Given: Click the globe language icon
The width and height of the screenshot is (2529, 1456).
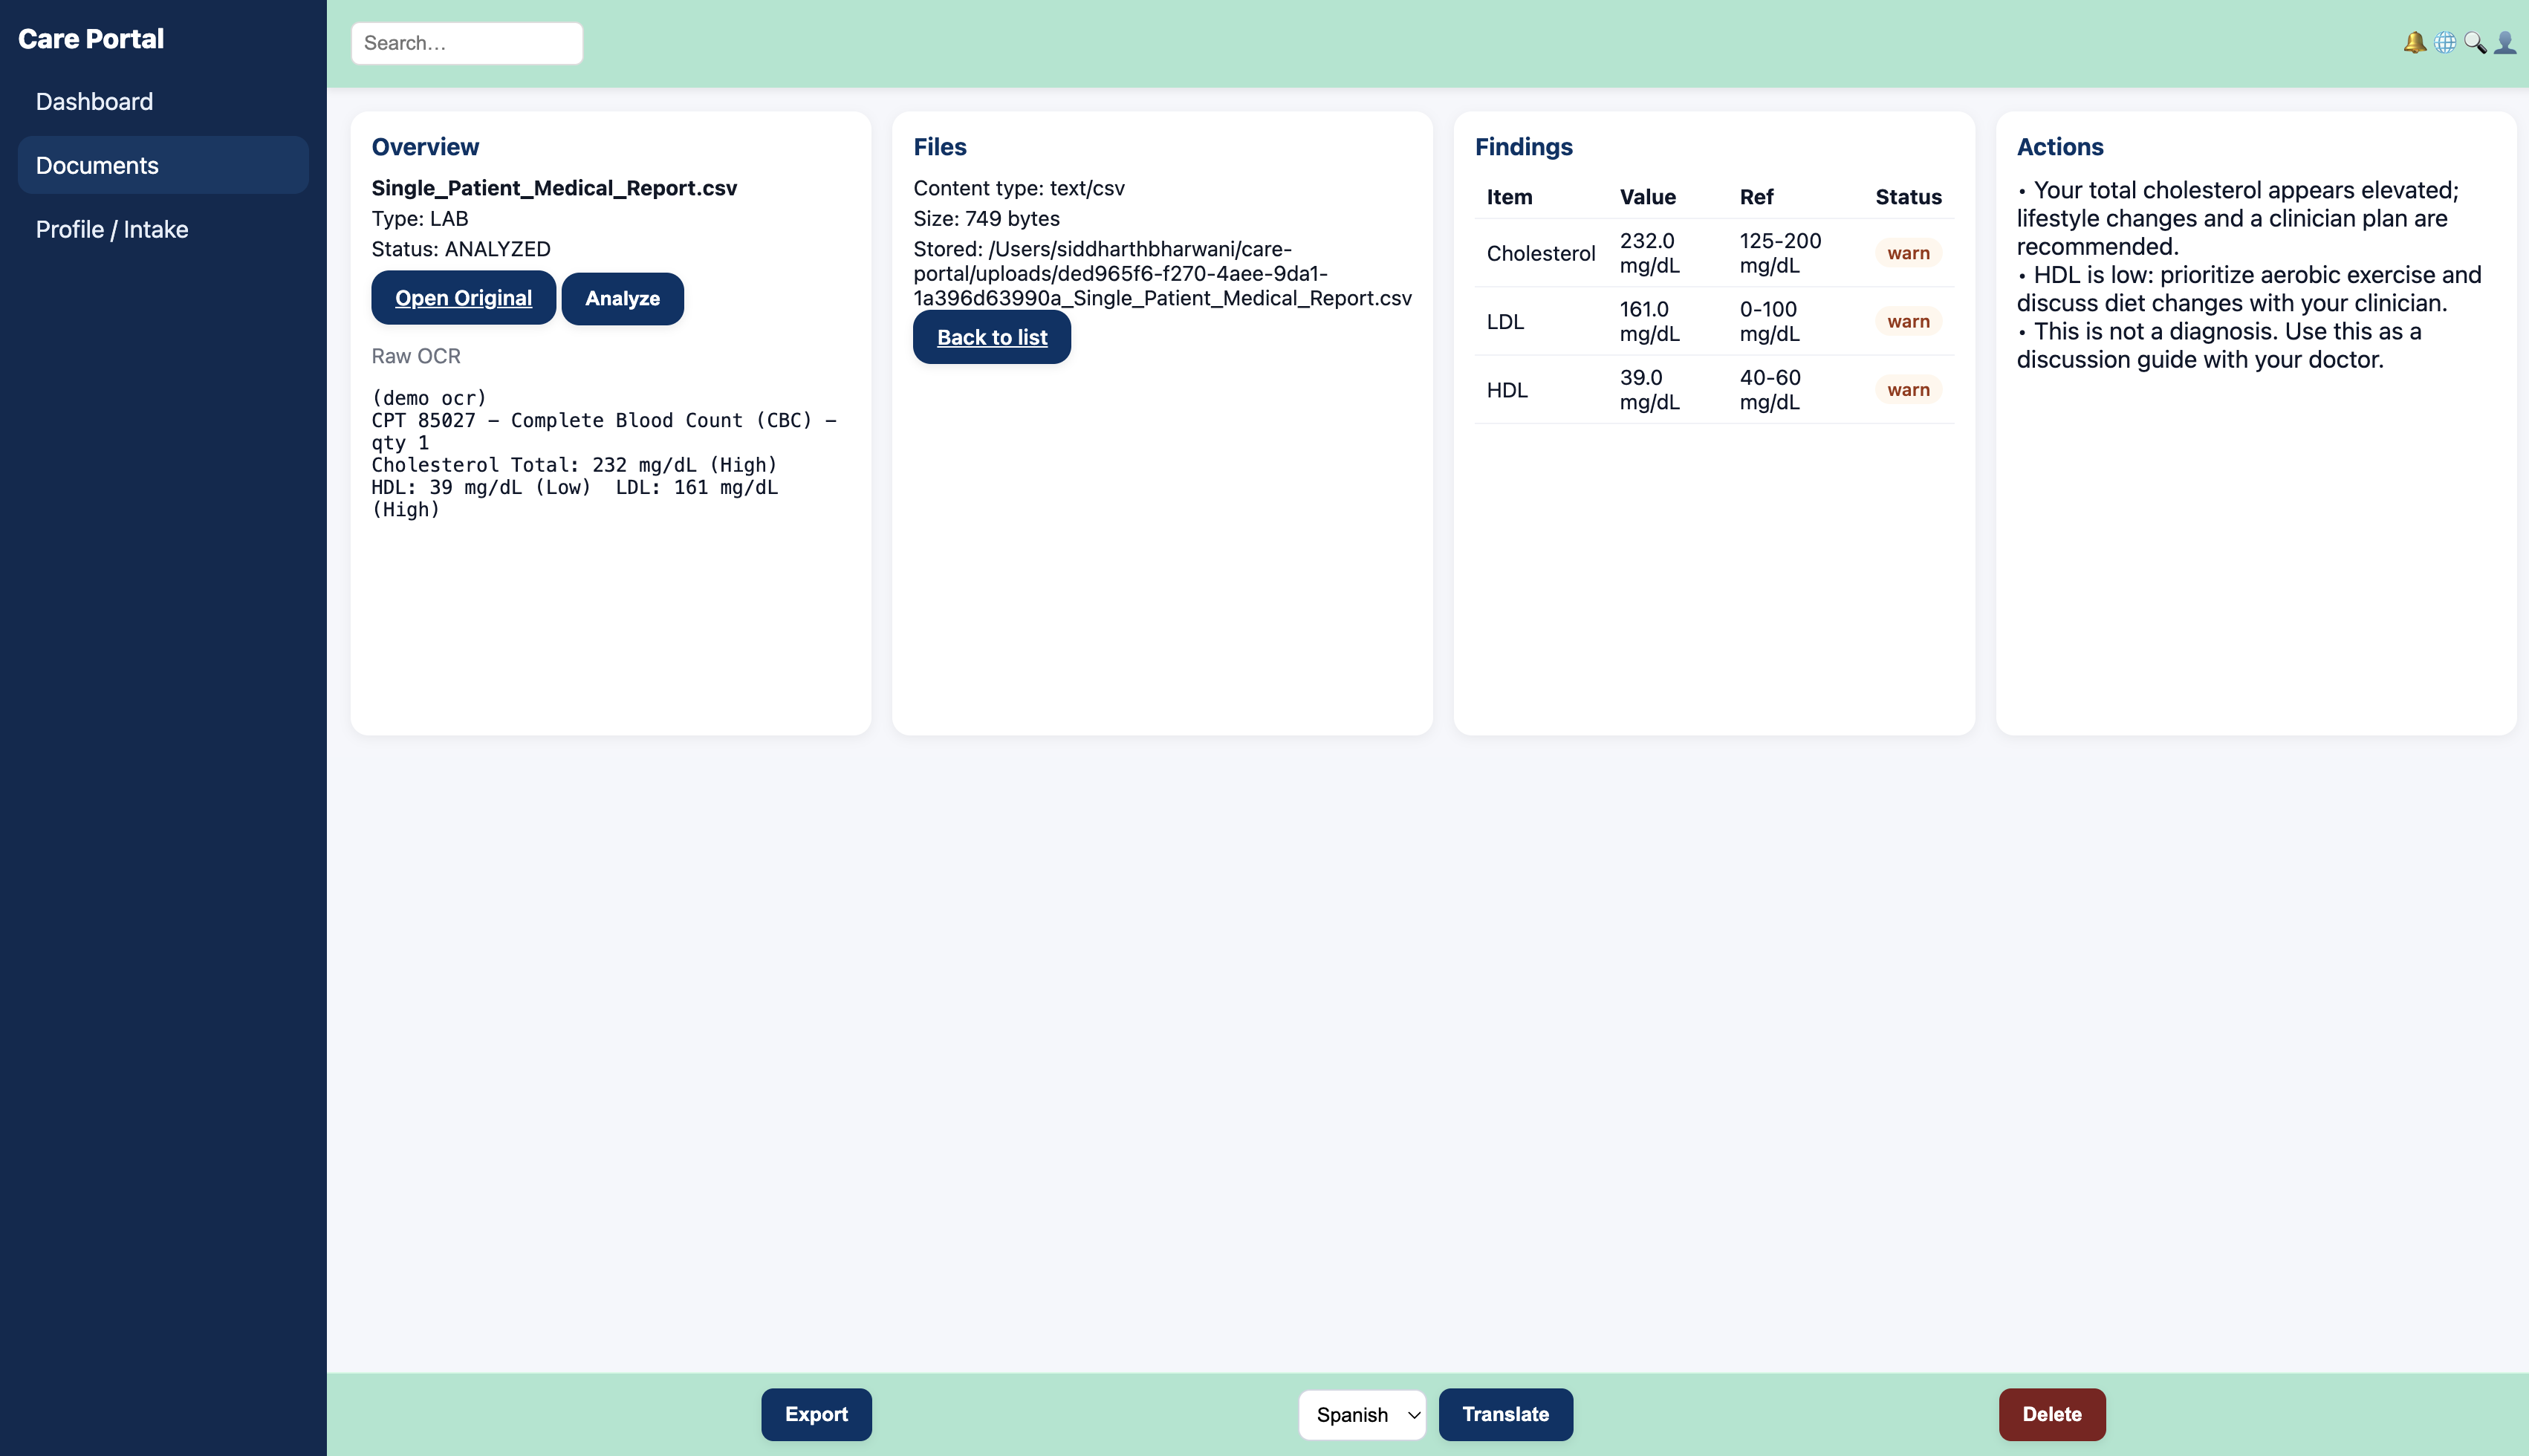Looking at the screenshot, I should click(2444, 43).
